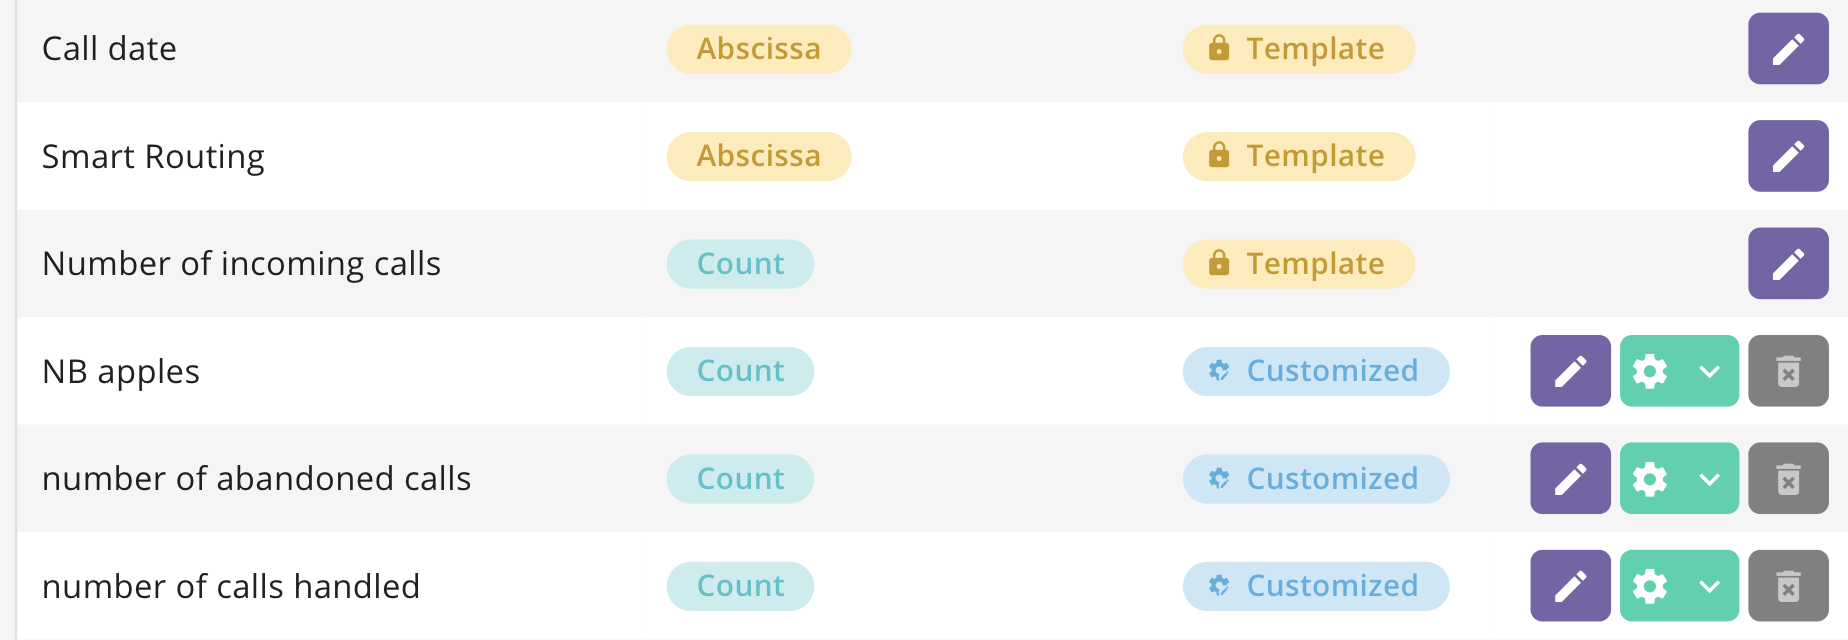Edit Number of incoming calls entry

[1788, 264]
